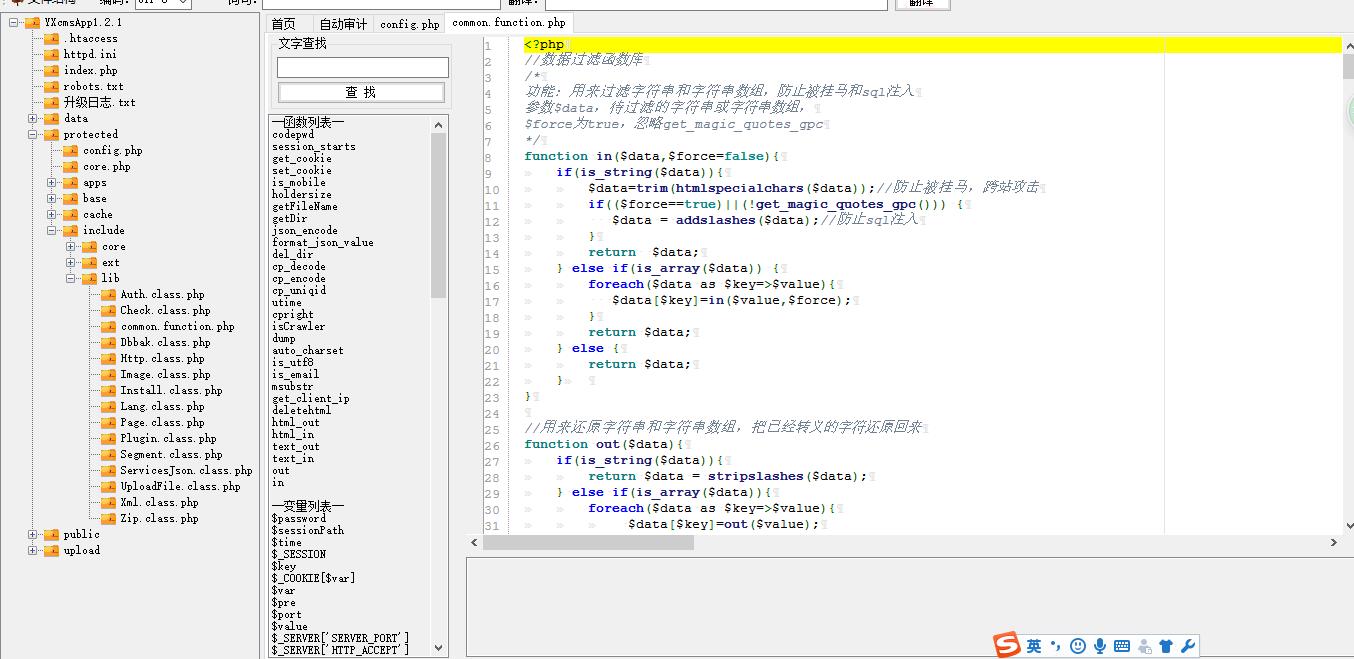Image resolution: width=1354 pixels, height=659 pixels.
Task: Switch to the 自动审计 tab
Action: click(x=343, y=23)
